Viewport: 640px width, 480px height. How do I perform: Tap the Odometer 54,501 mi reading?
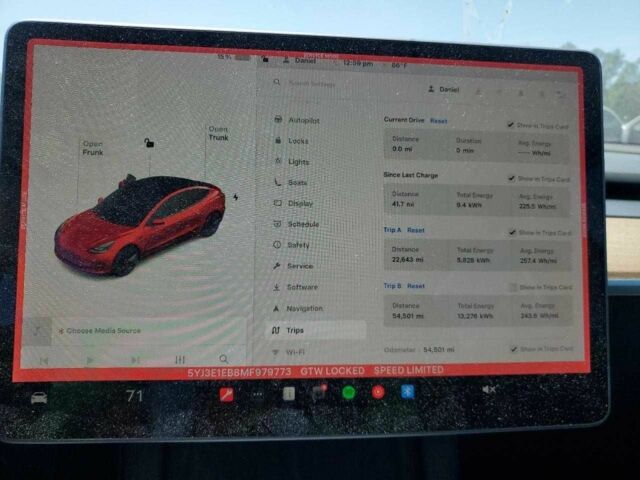click(419, 350)
